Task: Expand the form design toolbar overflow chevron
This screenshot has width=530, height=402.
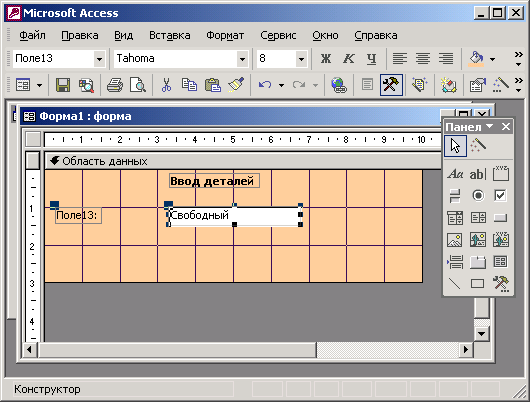Action: (x=519, y=85)
